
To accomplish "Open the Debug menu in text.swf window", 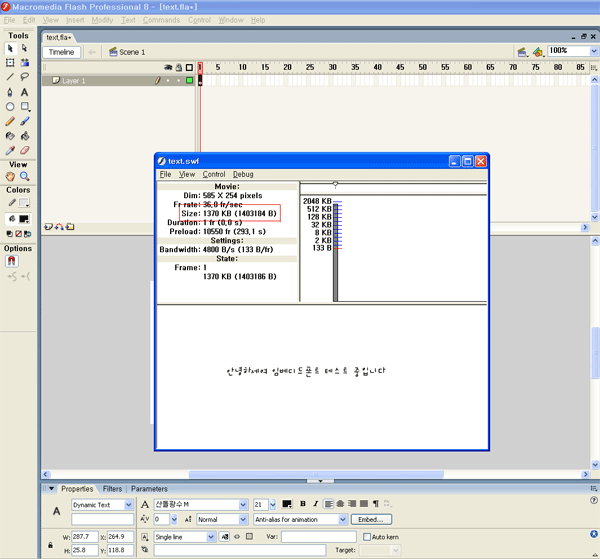I will 243,174.
